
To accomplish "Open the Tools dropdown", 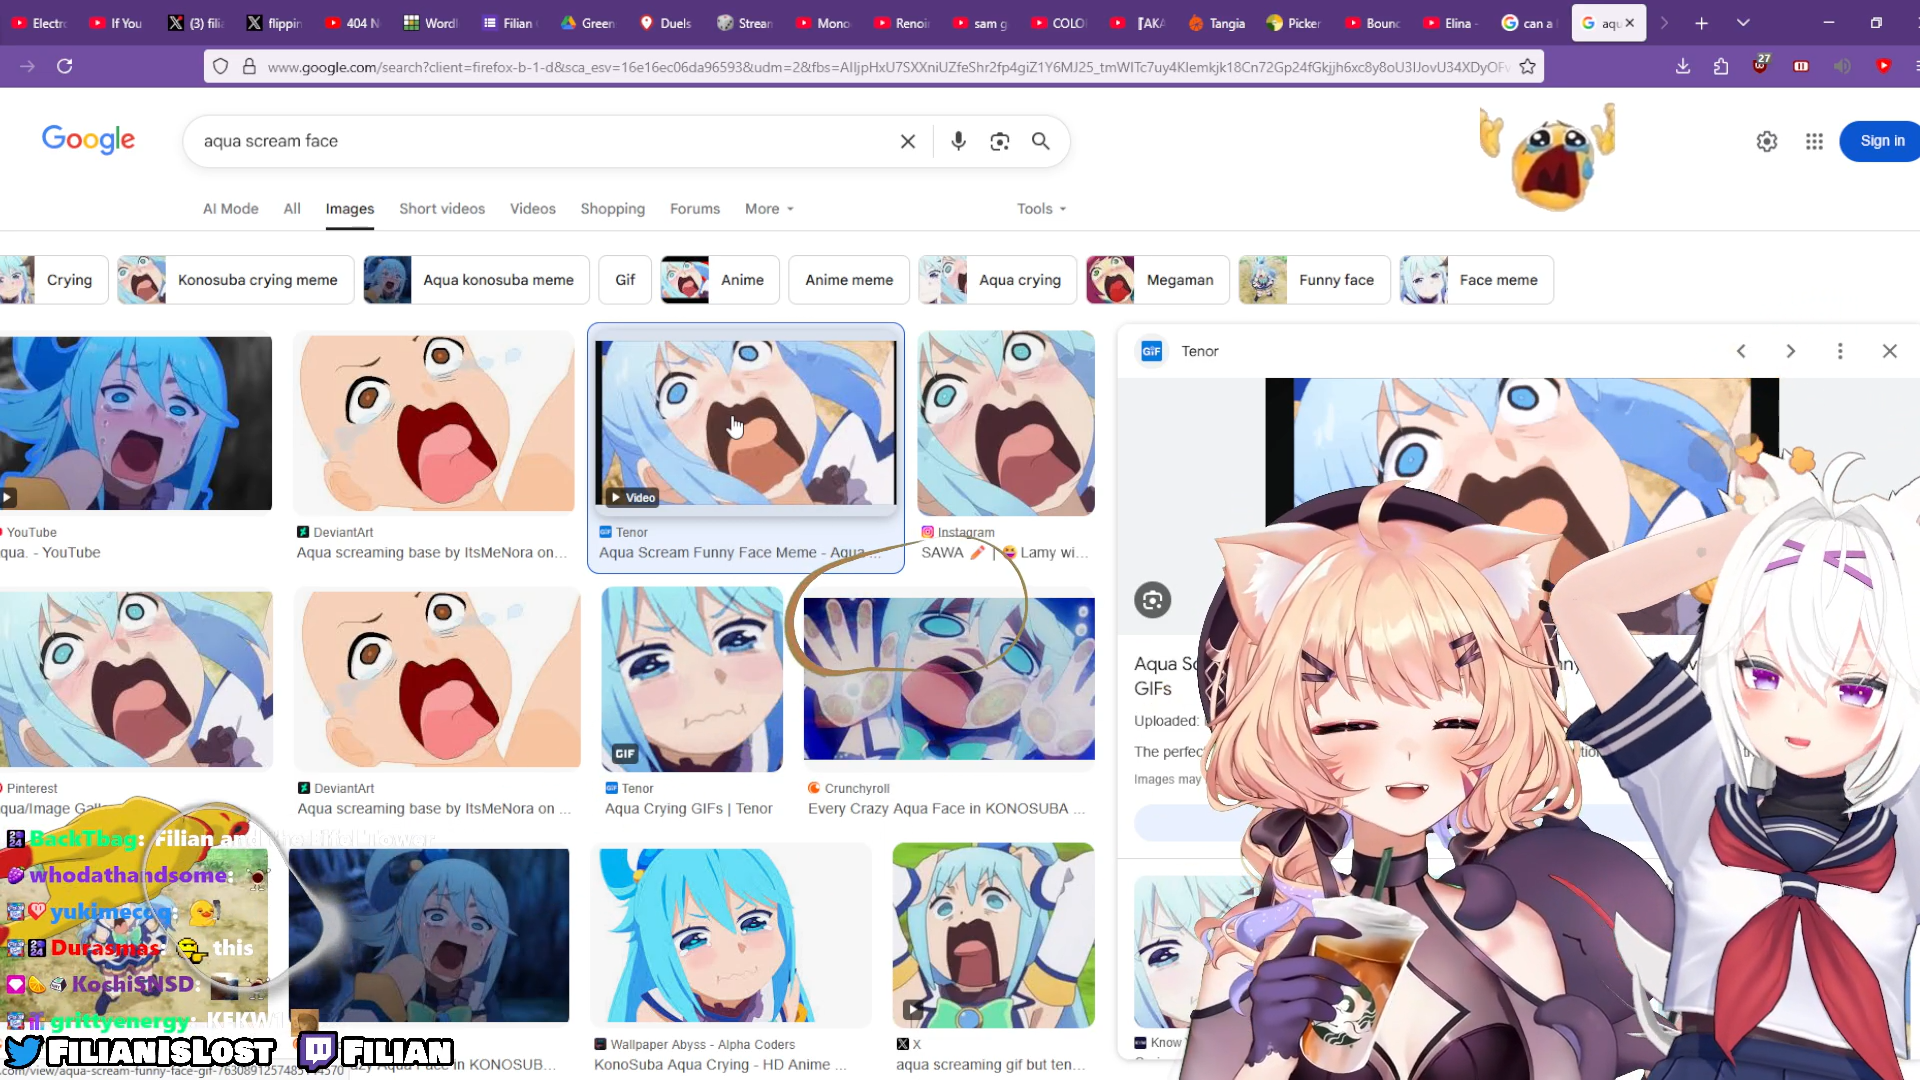I will (x=1041, y=209).
